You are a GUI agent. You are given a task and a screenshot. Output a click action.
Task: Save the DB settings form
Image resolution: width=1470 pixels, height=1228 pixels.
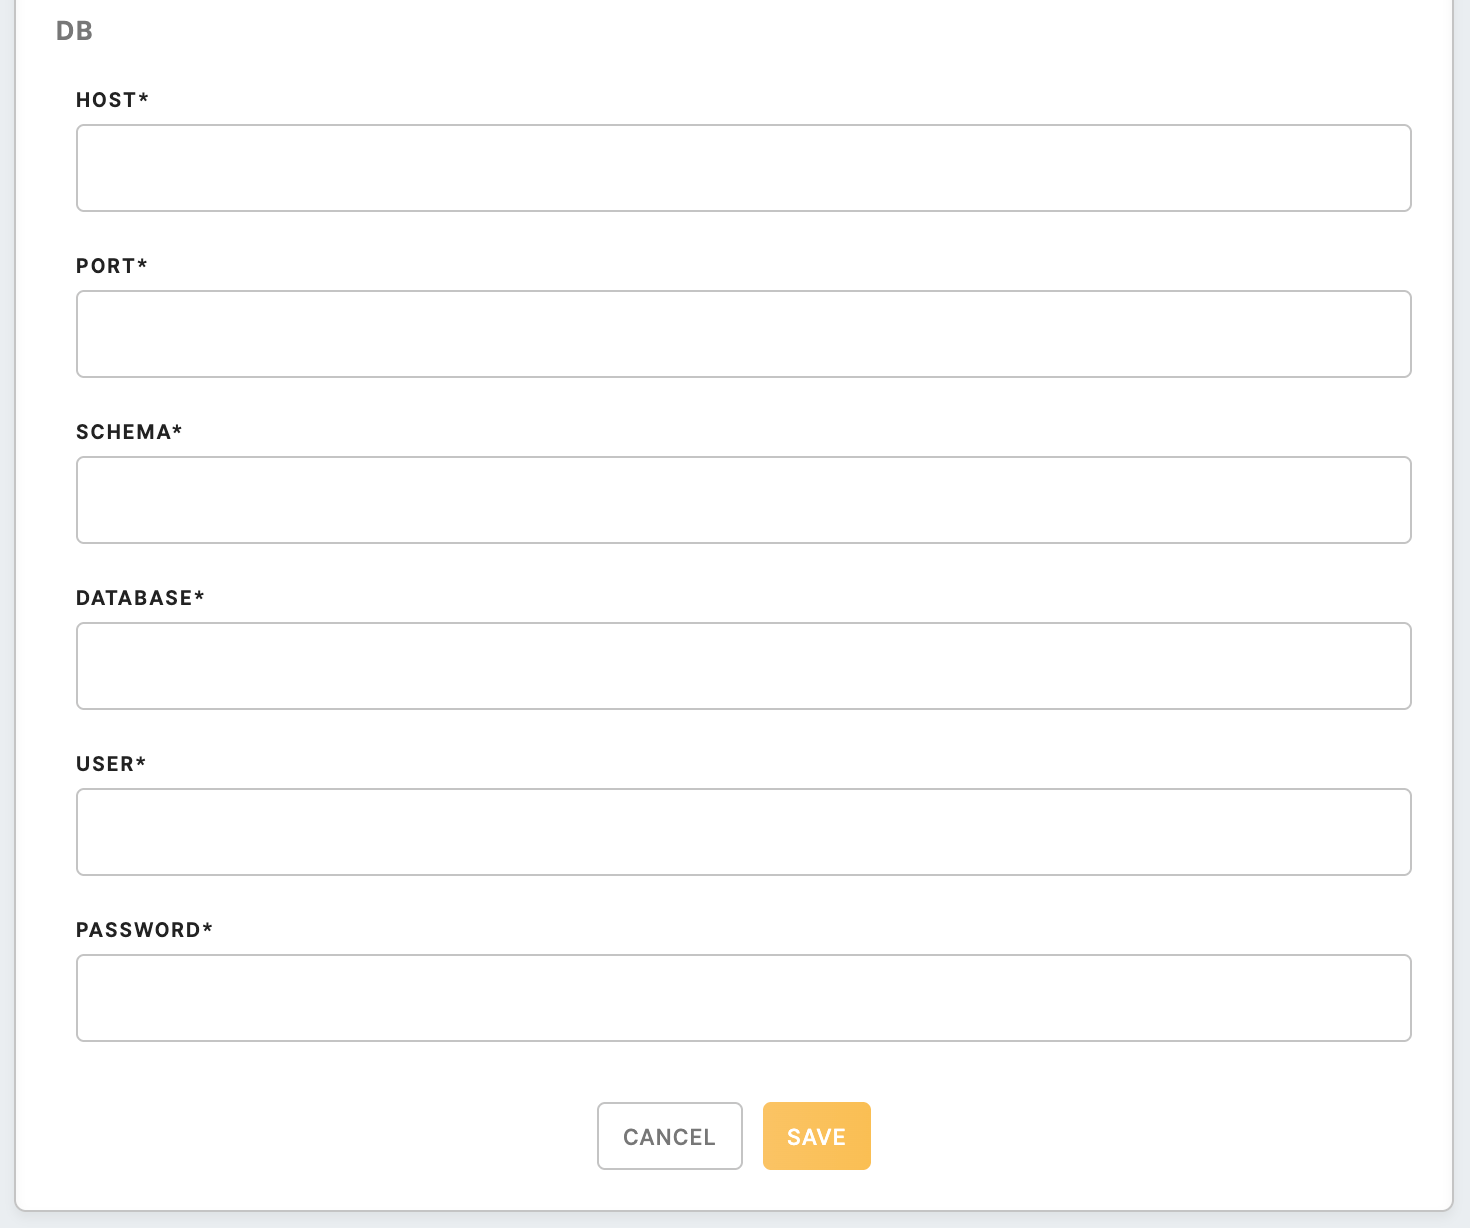[x=816, y=1136]
